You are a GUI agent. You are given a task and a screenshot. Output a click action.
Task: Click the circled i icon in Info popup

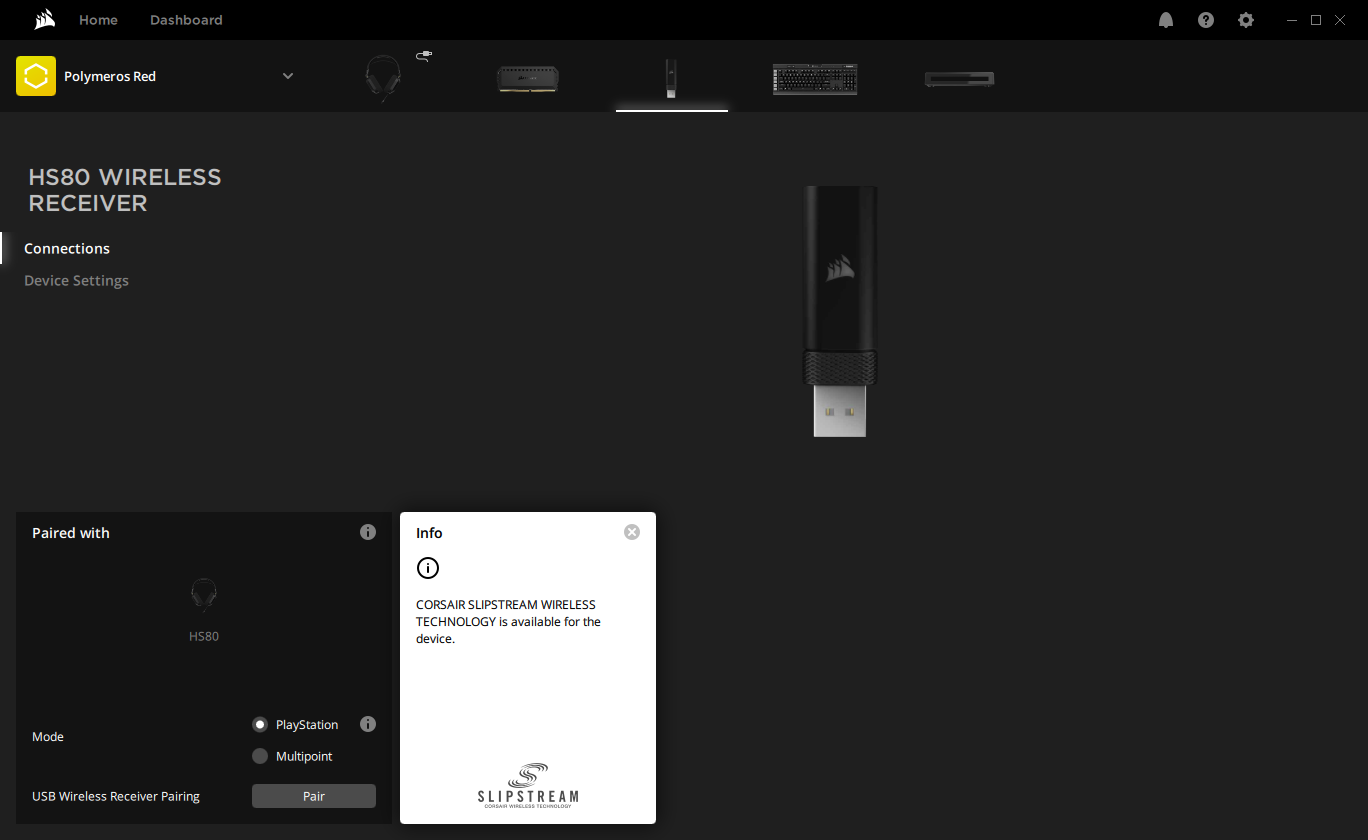428,568
